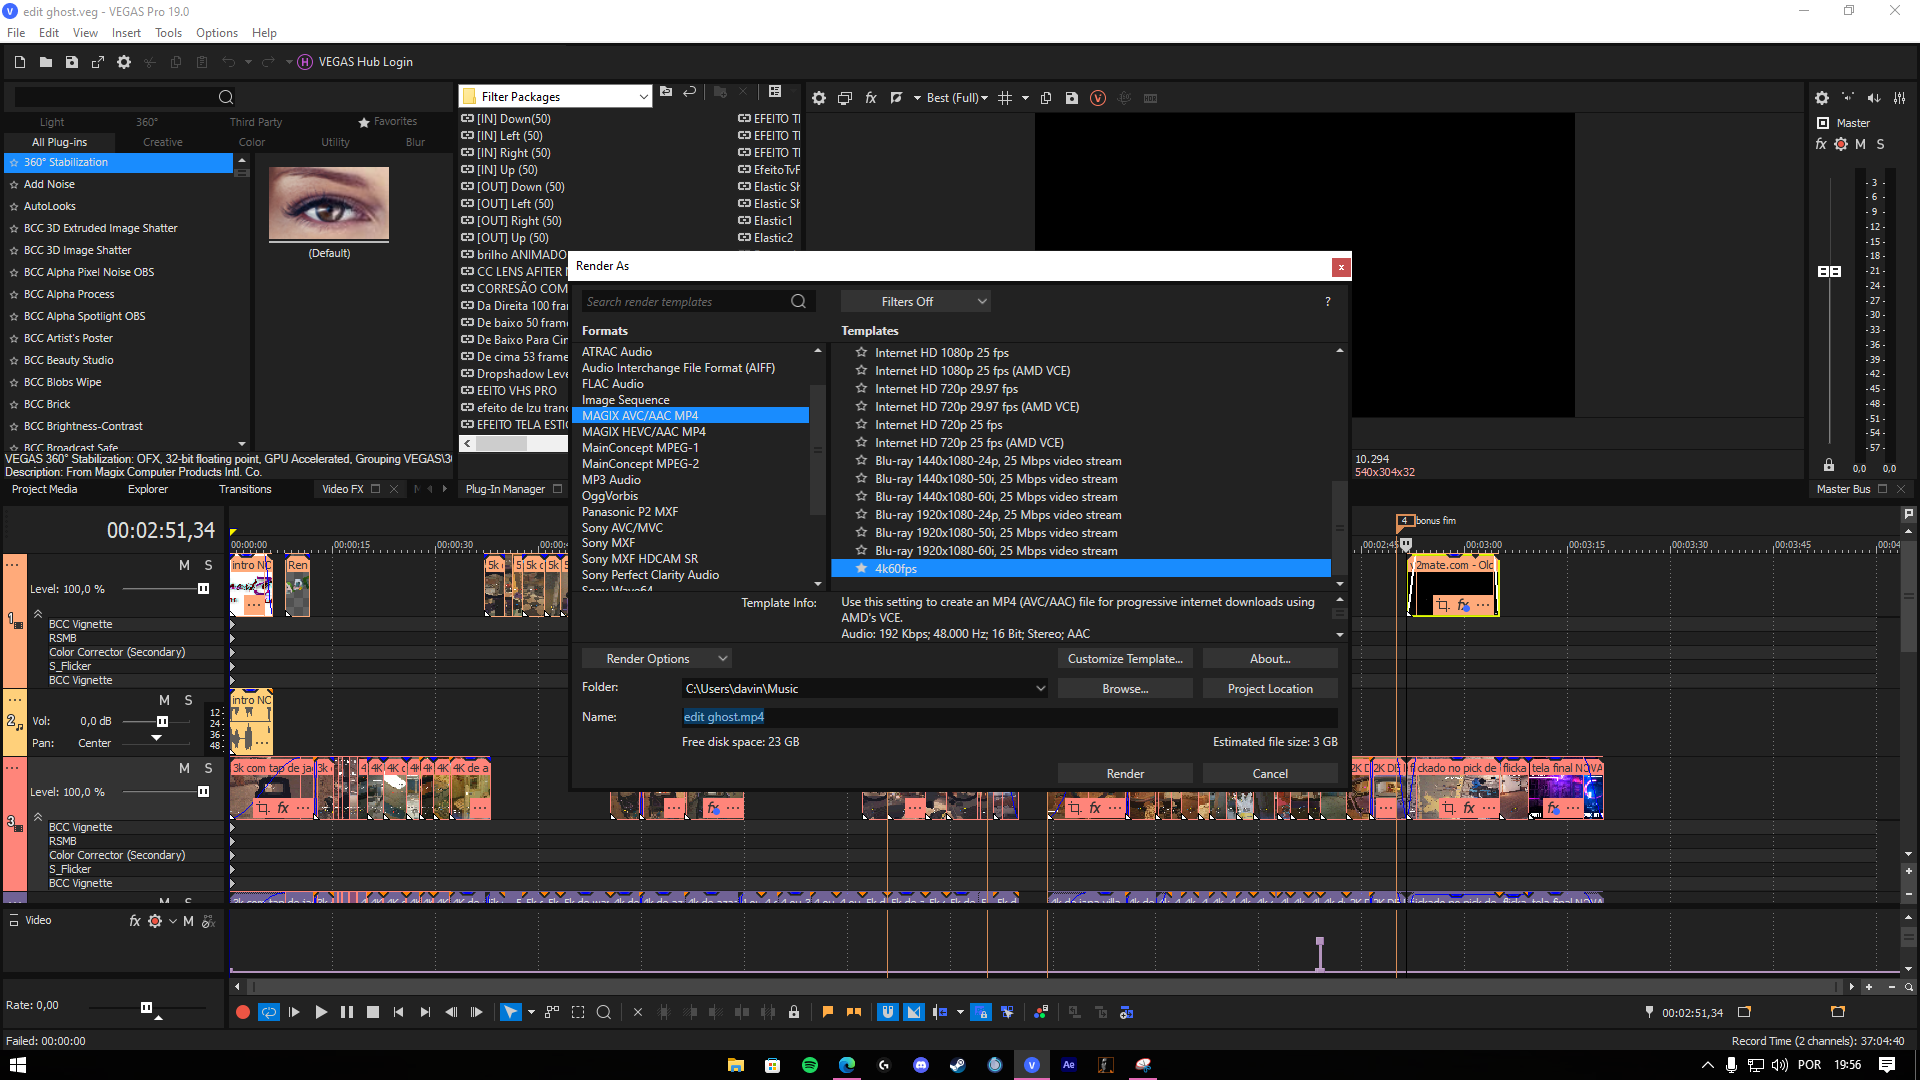
Task: Toggle Automatic Crossfades icon
Action: tap(913, 1012)
